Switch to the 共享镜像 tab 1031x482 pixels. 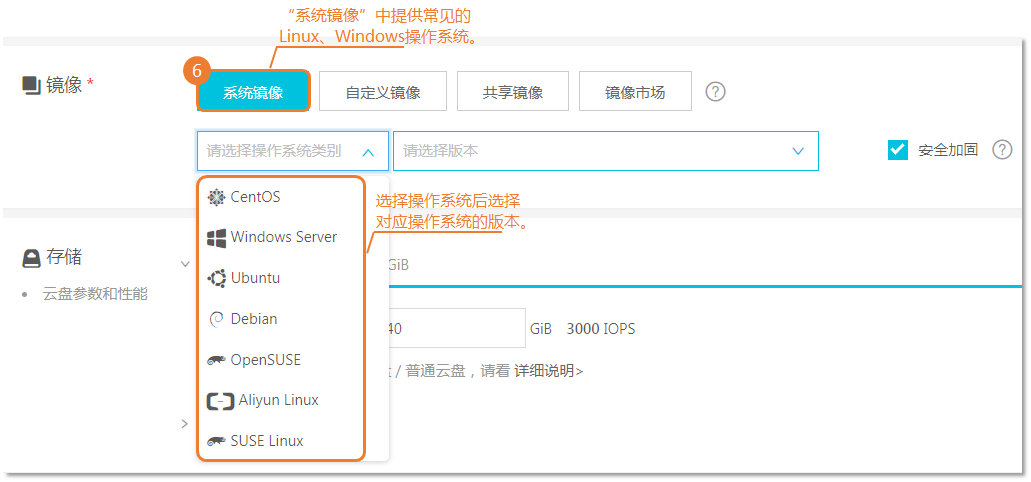pos(513,91)
